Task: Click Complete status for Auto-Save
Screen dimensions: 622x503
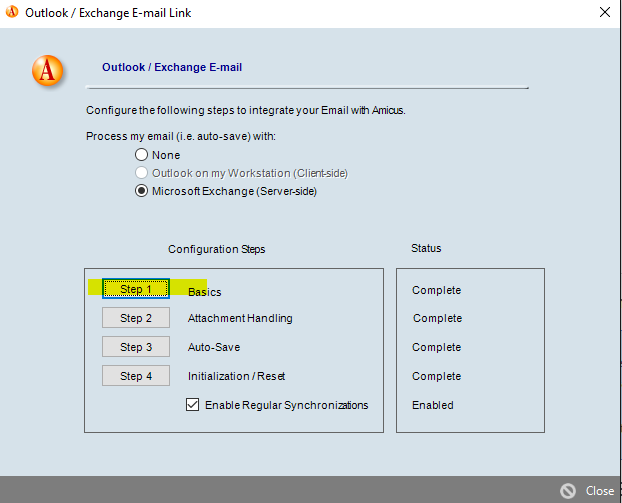Action: pyautogui.click(x=436, y=347)
